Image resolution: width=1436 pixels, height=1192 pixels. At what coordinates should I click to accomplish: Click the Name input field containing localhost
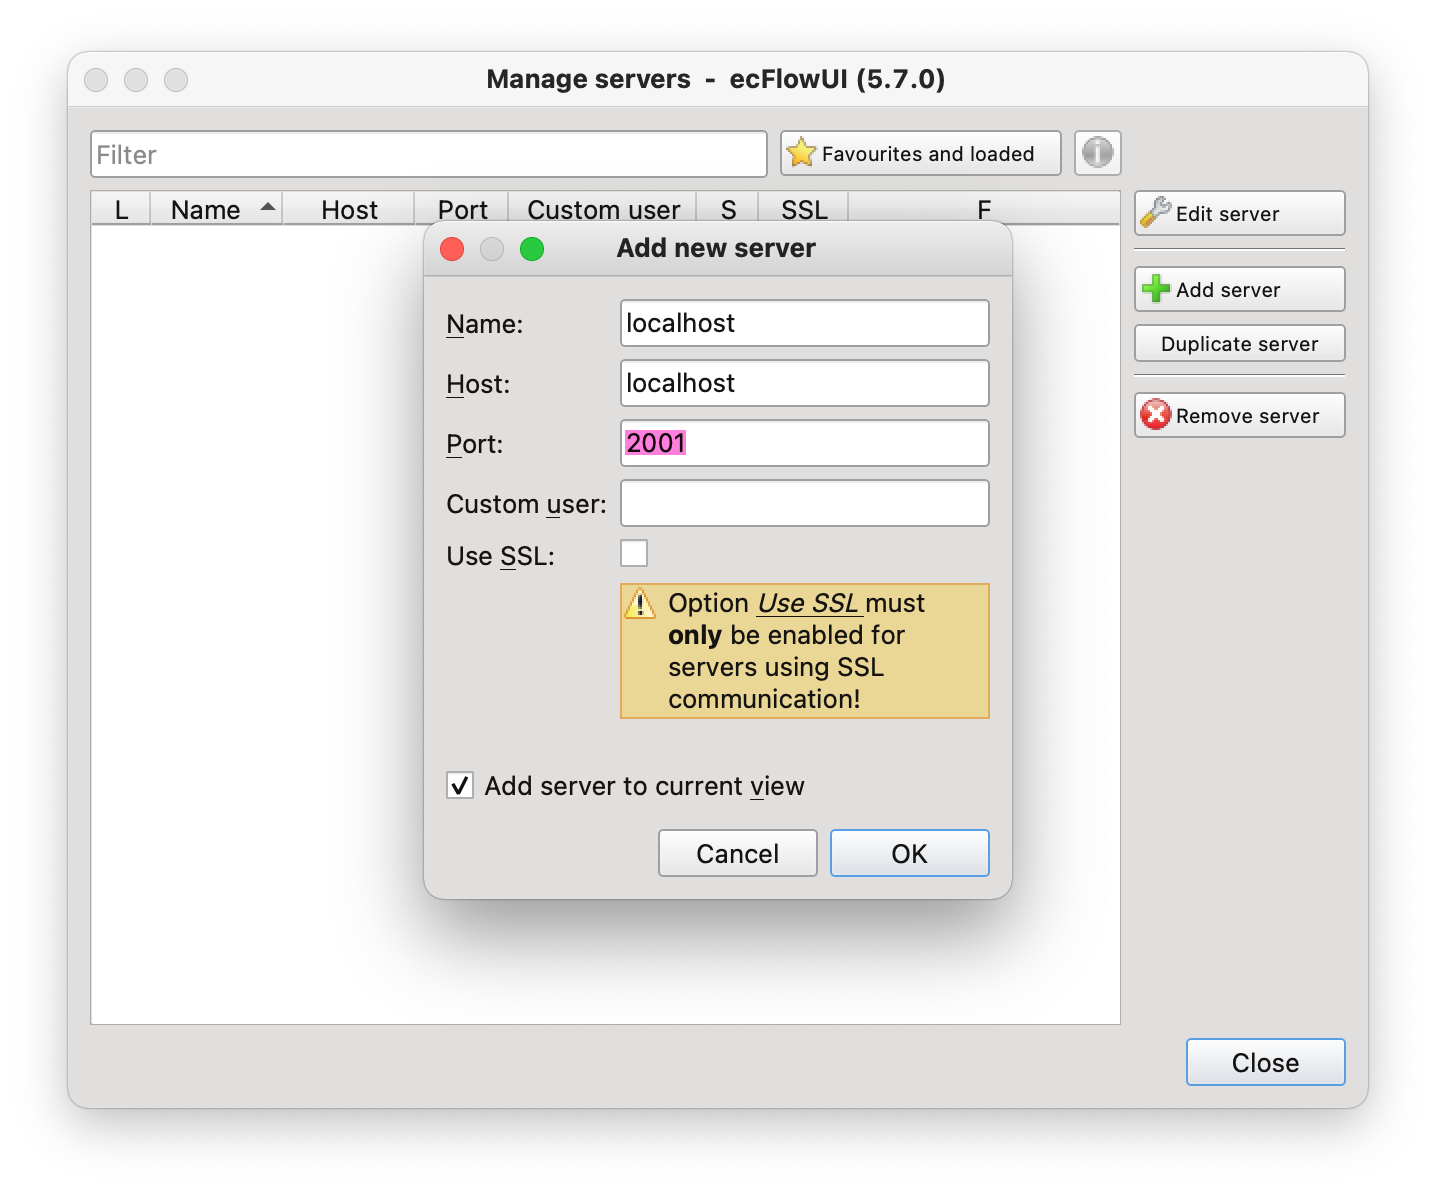coord(805,323)
